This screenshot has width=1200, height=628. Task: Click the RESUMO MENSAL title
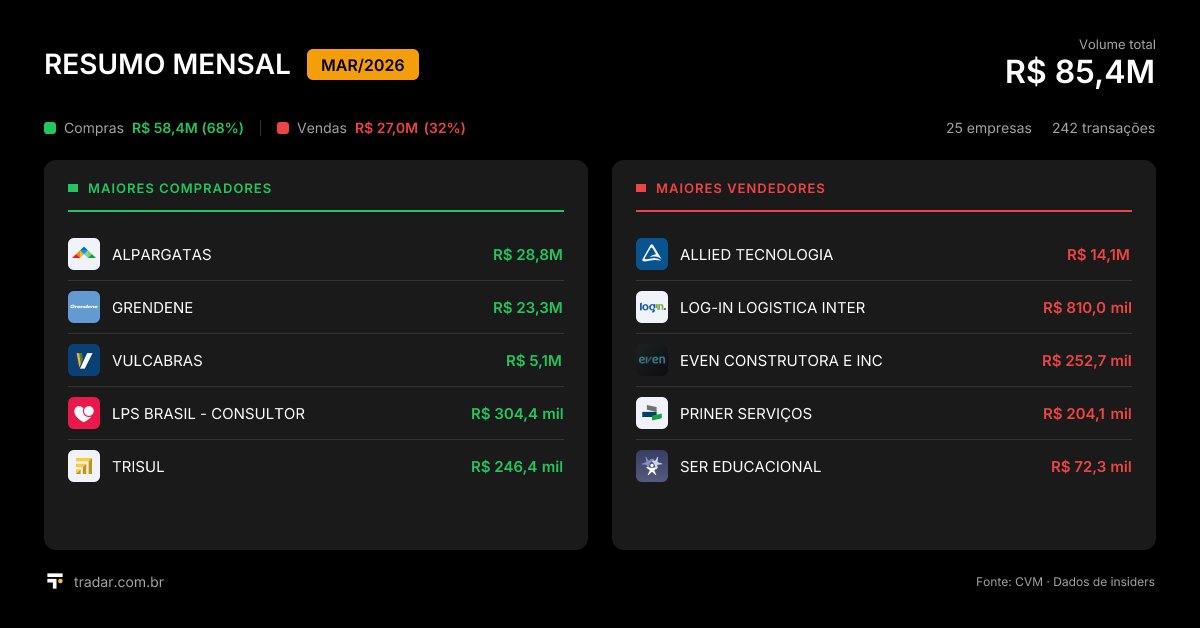(x=167, y=65)
